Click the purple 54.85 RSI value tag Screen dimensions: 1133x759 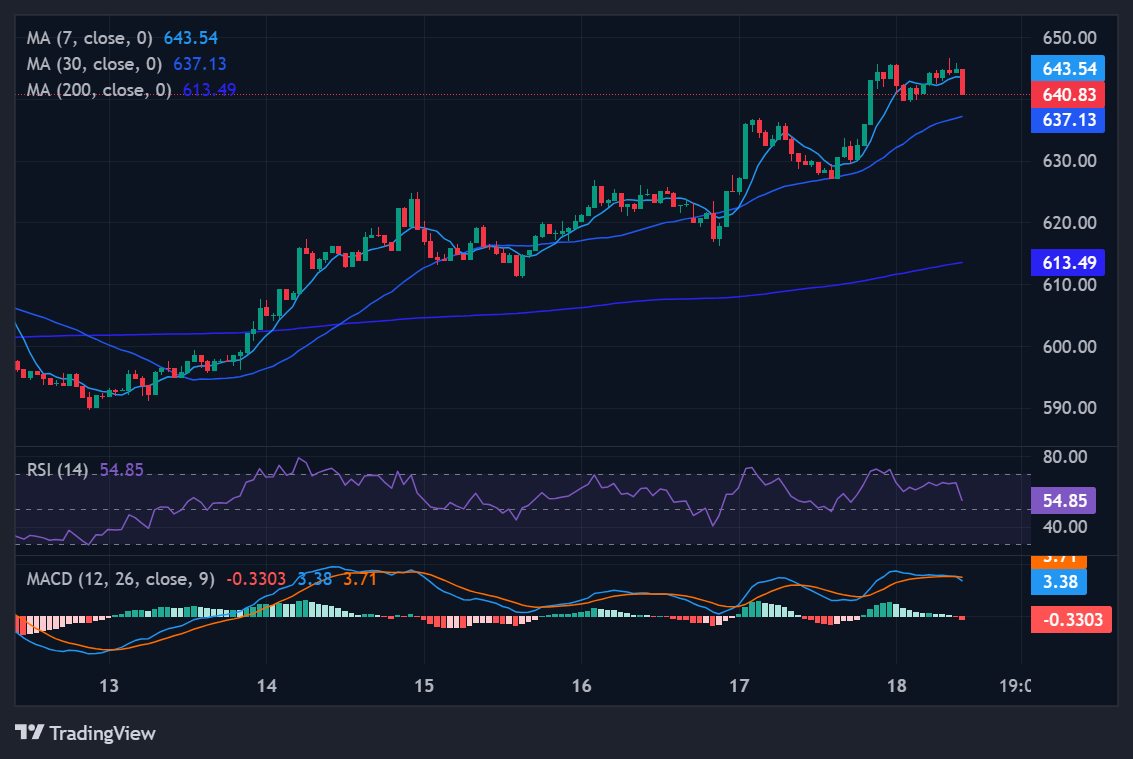click(1067, 501)
